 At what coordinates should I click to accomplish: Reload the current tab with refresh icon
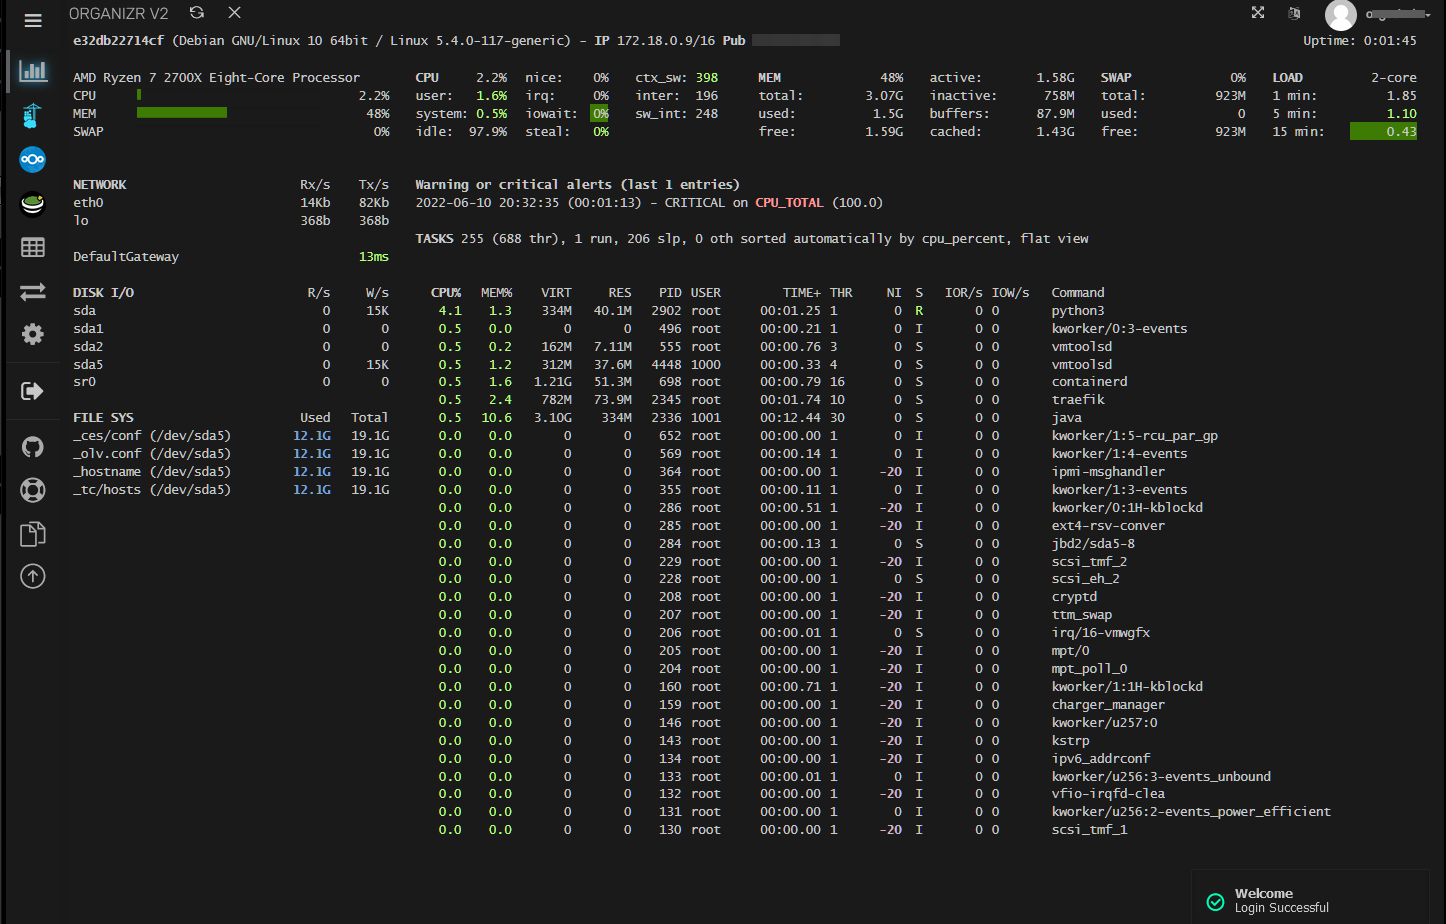[x=197, y=13]
